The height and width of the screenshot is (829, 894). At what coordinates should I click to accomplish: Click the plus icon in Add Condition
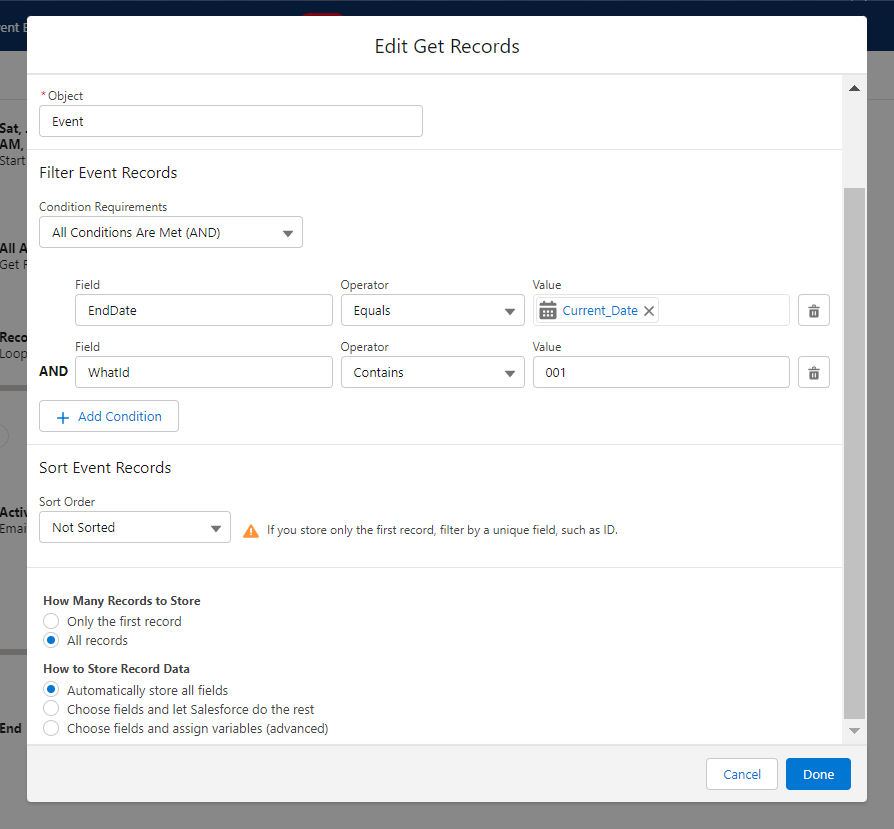[63, 417]
